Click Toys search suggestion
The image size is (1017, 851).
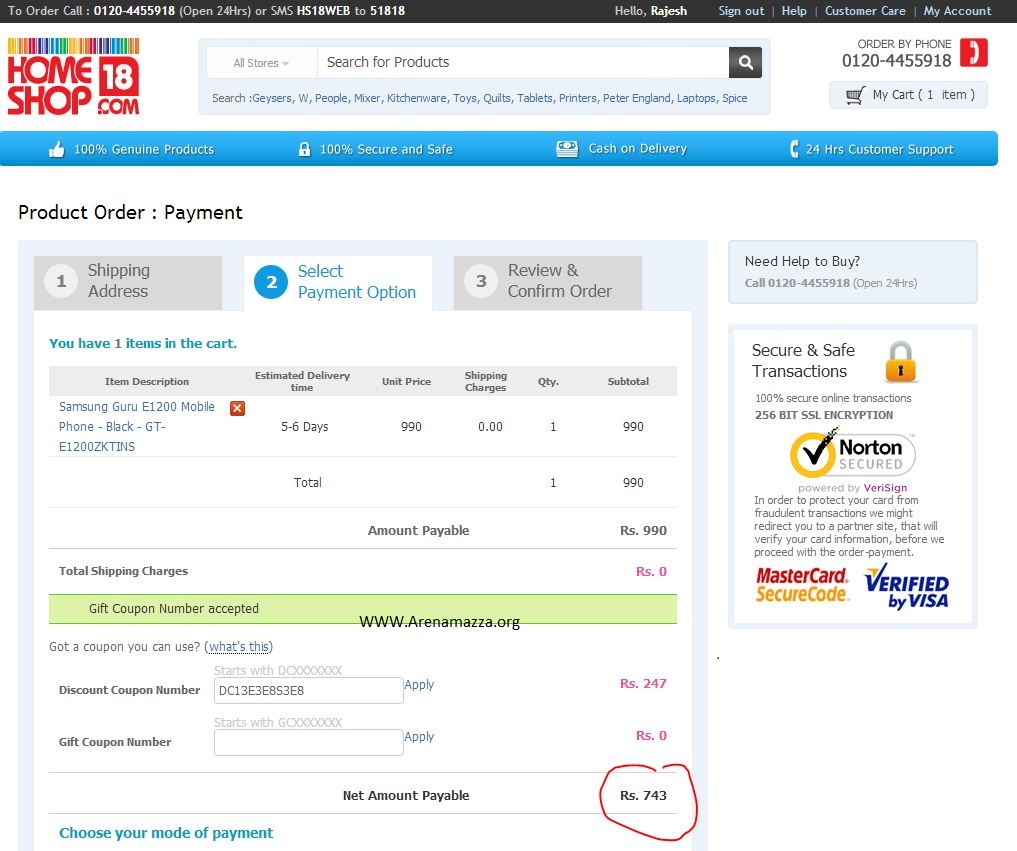pyautogui.click(x=465, y=99)
